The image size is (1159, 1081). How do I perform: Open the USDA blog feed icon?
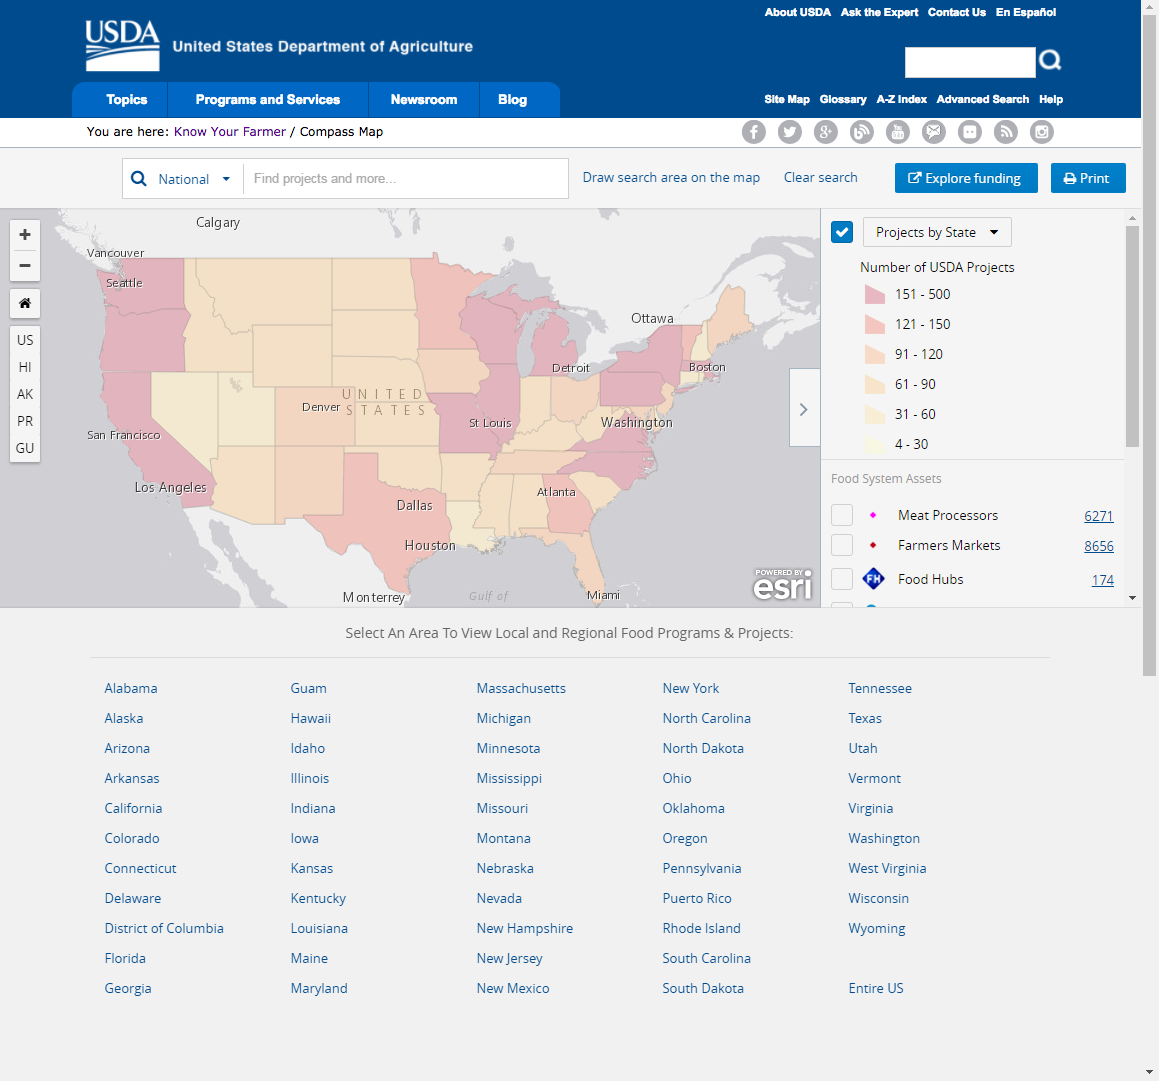tap(862, 132)
